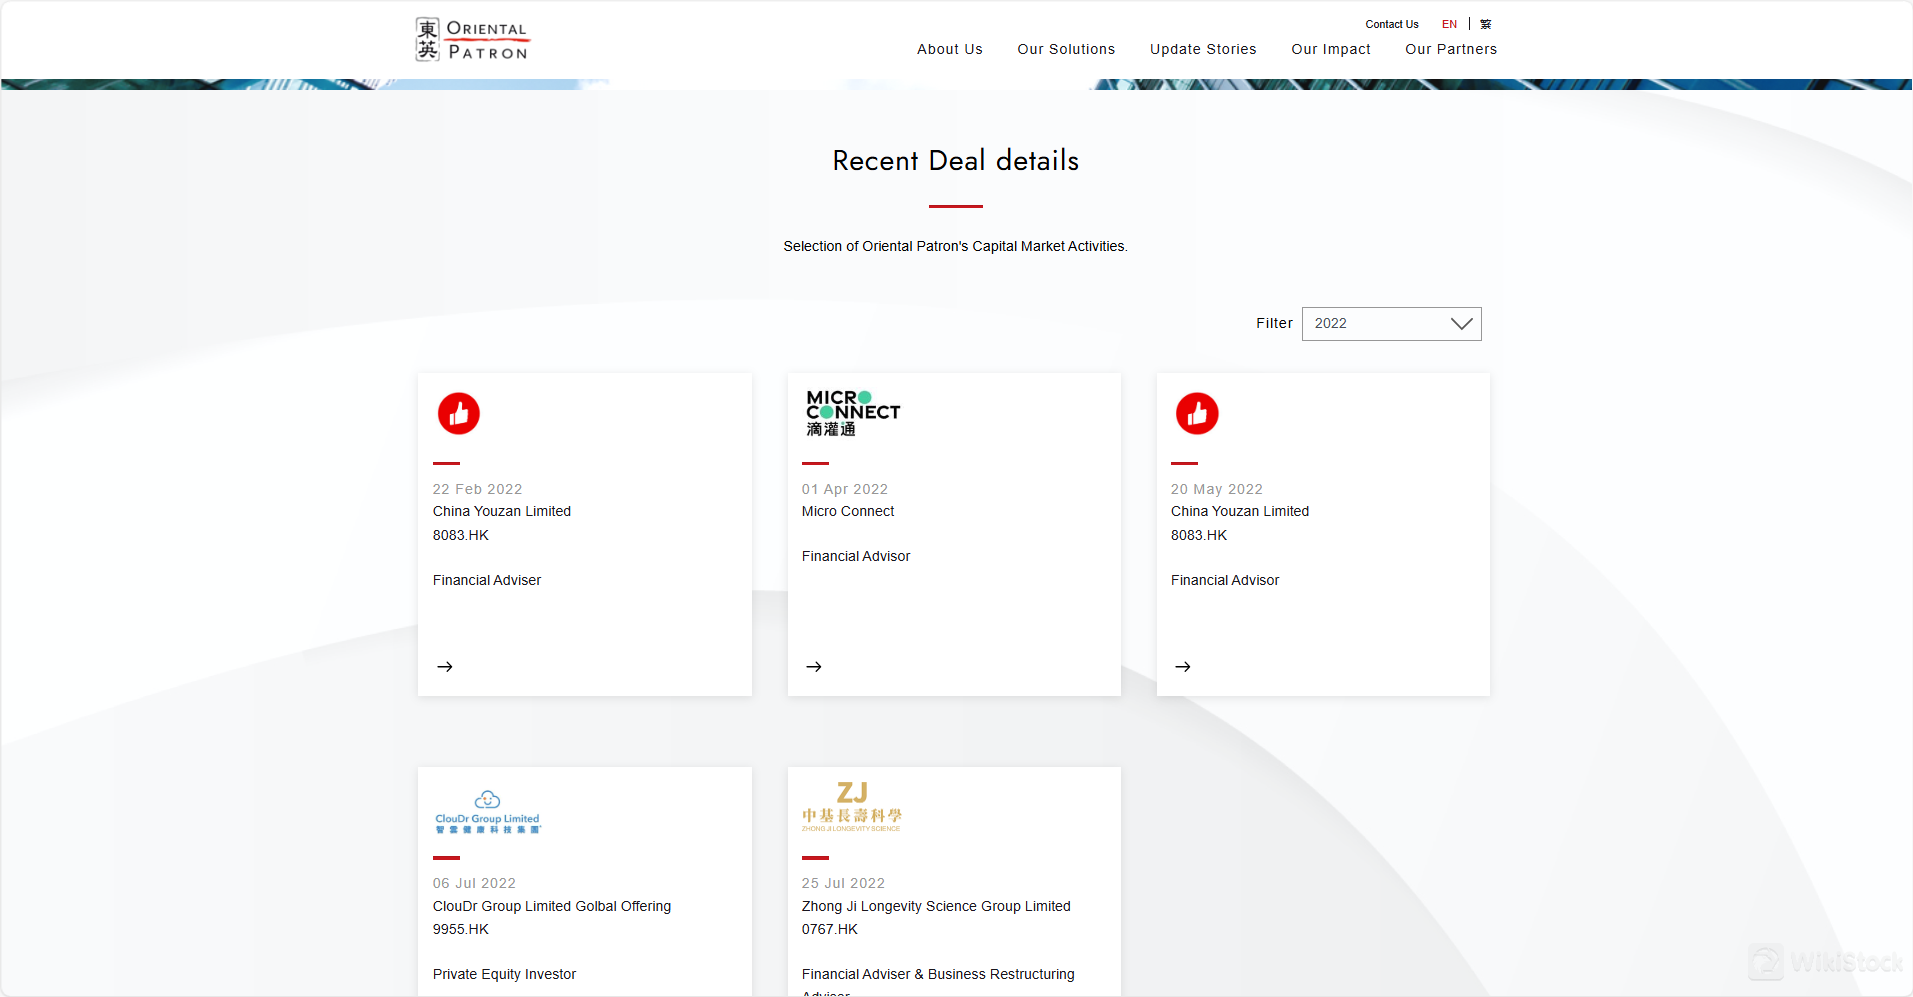Image resolution: width=1913 pixels, height=997 pixels.
Task: Click Financial Adviser on 22 Feb card
Action: click(487, 580)
